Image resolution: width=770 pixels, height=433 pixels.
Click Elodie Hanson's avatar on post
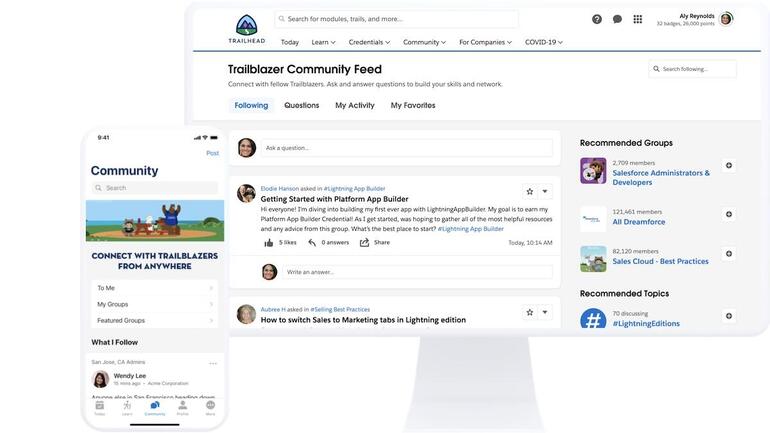246,193
